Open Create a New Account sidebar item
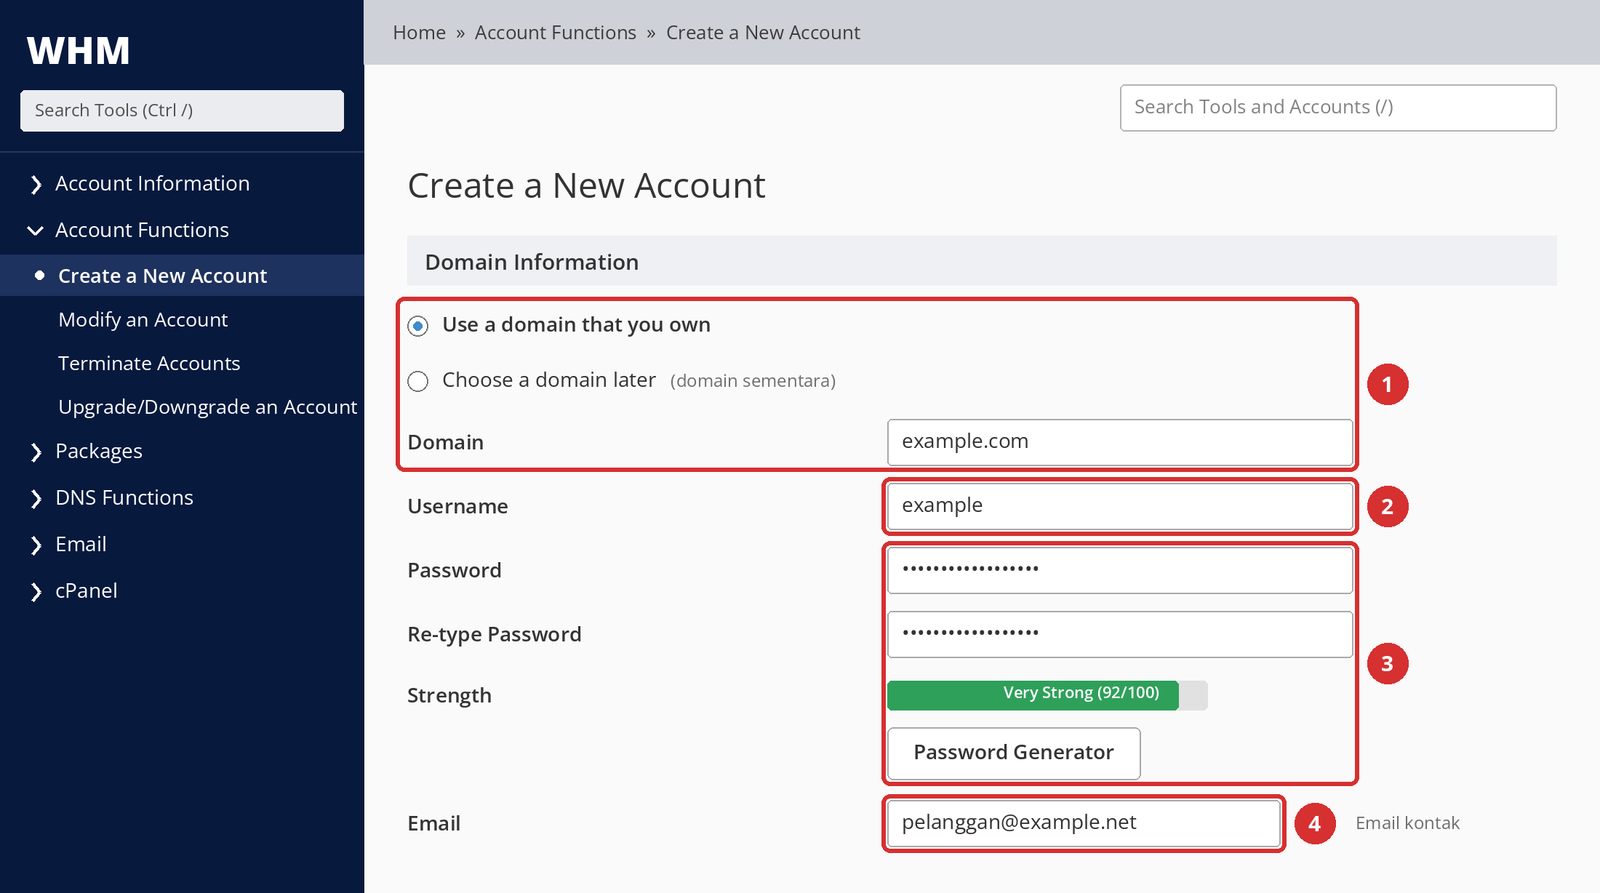1600x893 pixels. tap(182, 276)
